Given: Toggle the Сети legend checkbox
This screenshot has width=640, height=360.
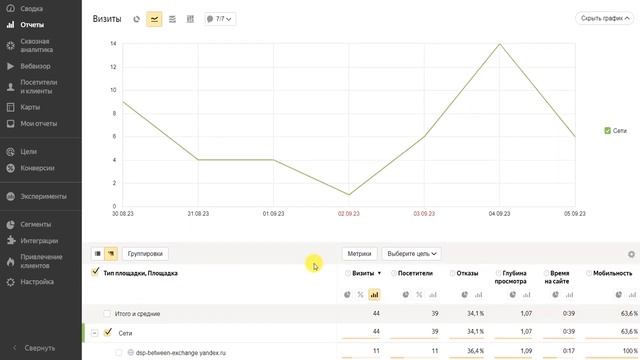Looking at the screenshot, I should click(x=607, y=131).
